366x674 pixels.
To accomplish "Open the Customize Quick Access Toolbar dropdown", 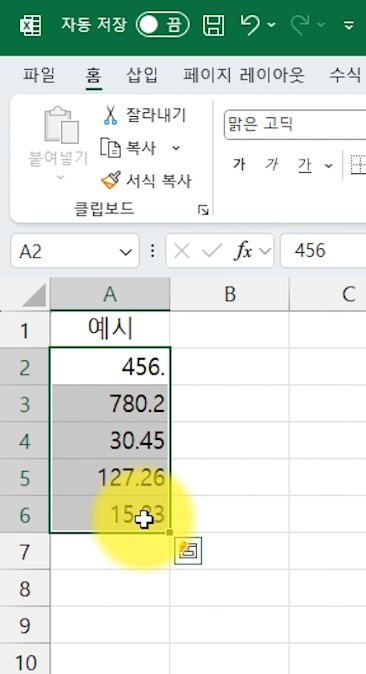I will [x=349, y=26].
